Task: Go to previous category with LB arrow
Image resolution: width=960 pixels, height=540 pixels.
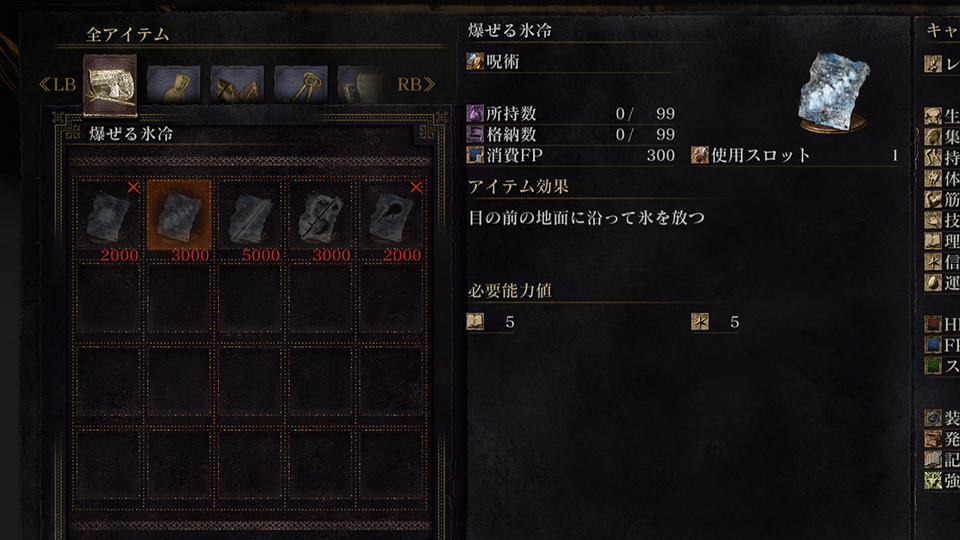Action: (x=57, y=84)
